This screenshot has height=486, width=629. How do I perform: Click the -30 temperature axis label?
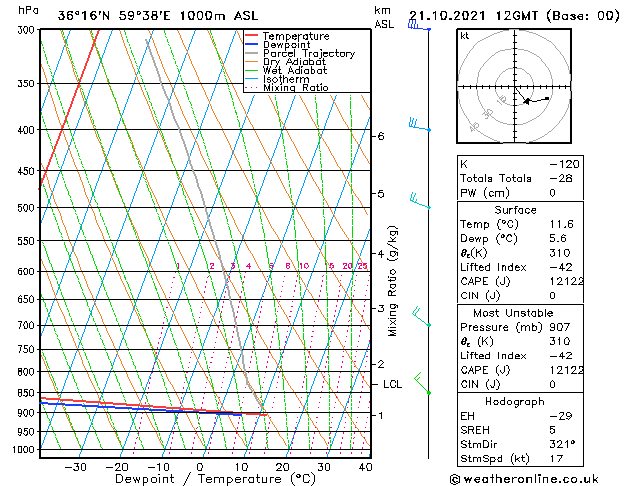[75, 467]
